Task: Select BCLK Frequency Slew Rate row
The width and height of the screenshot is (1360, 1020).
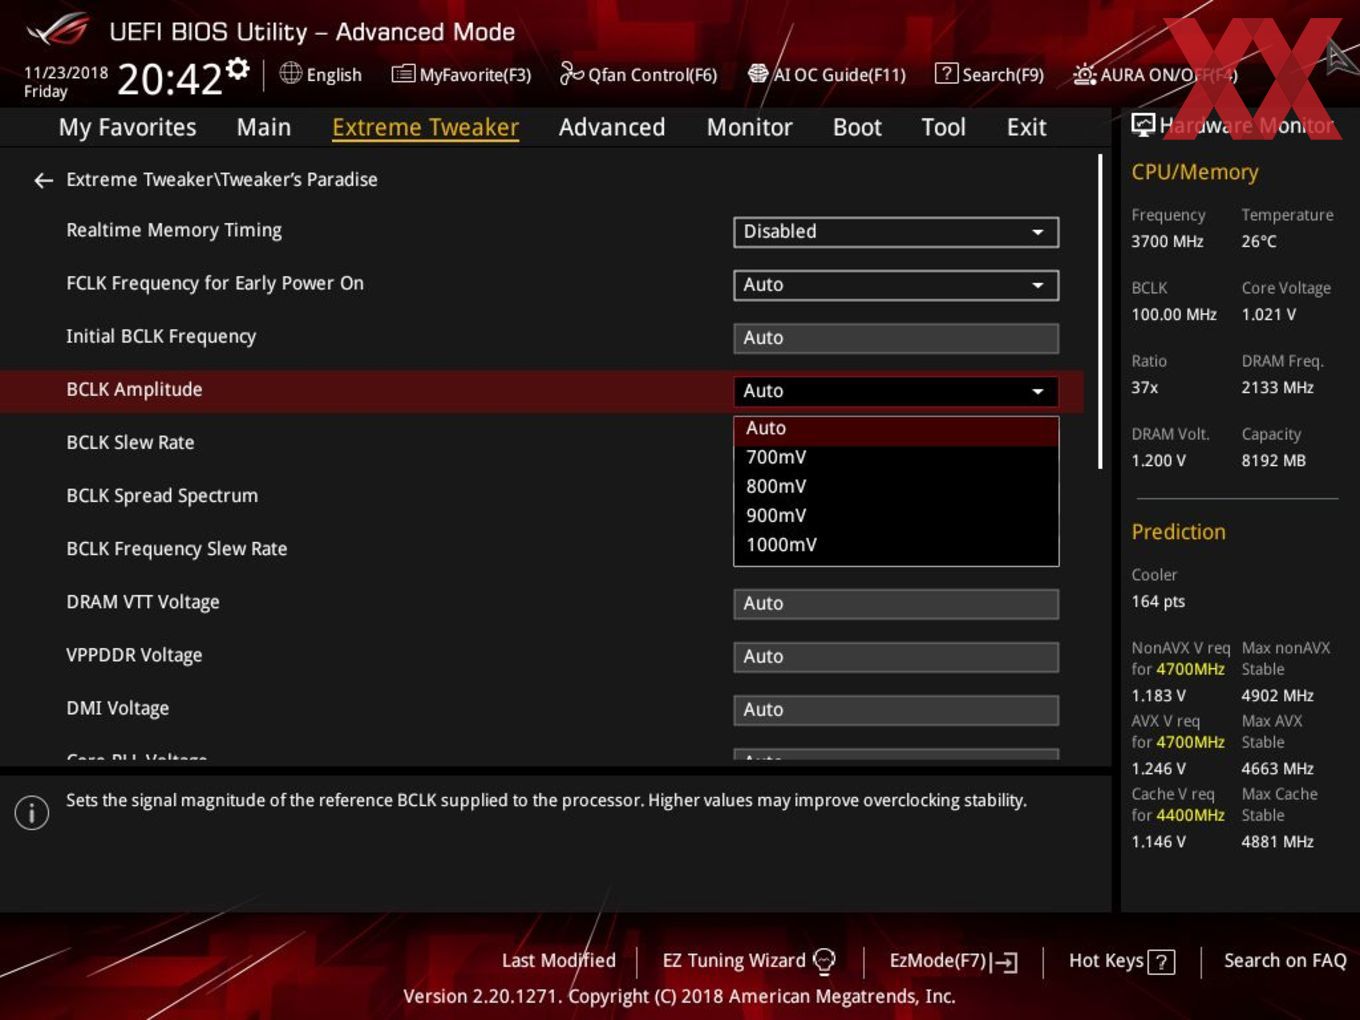Action: (176, 549)
